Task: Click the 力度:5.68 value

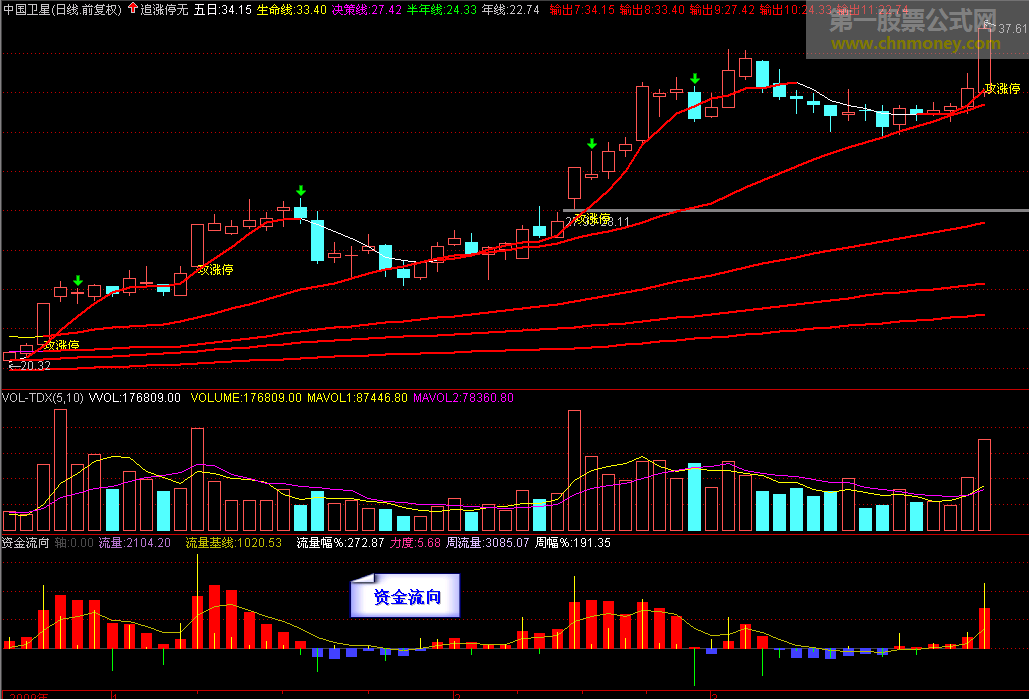Action: click(x=415, y=543)
